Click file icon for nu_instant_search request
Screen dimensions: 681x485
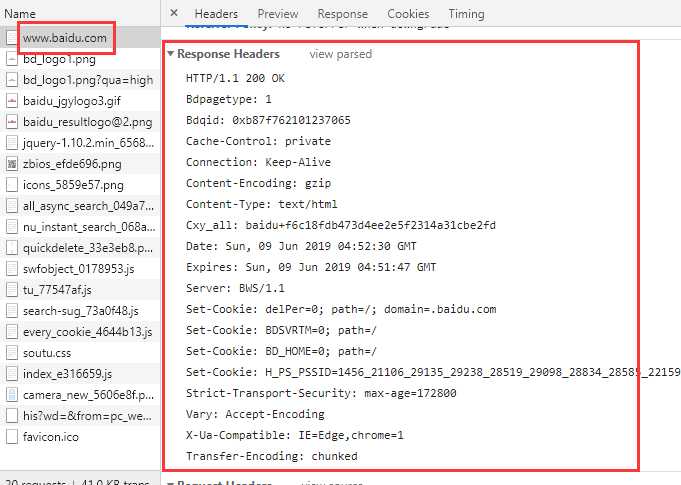(12, 227)
